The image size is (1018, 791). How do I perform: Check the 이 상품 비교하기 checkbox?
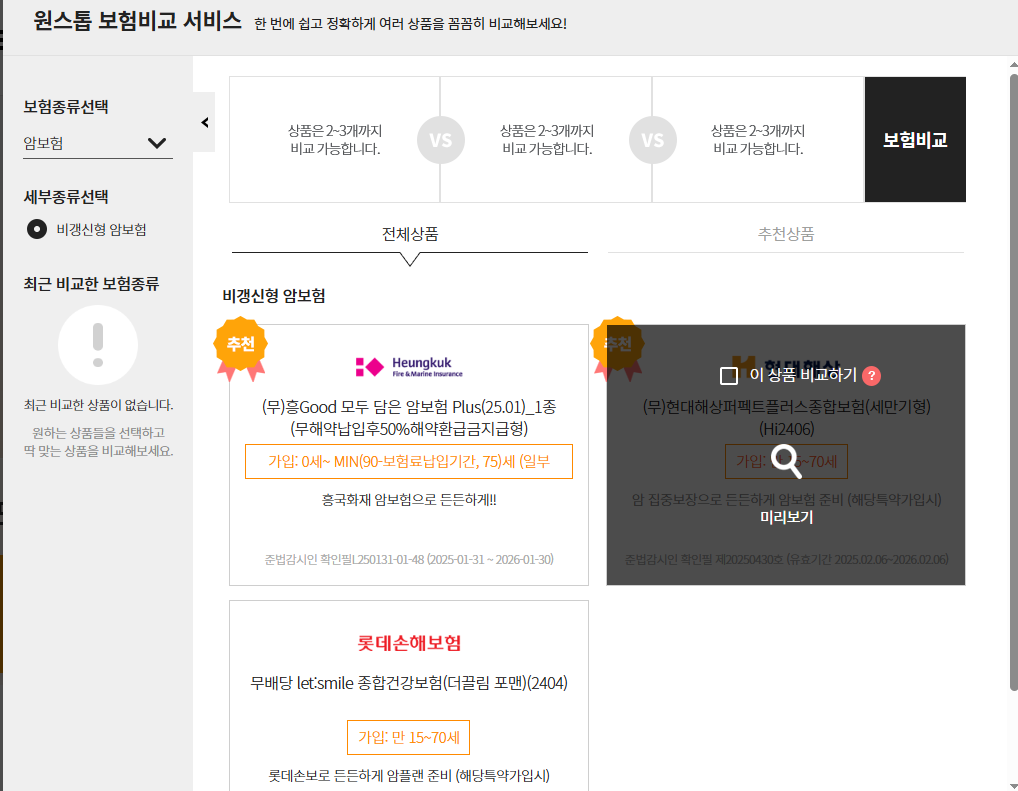point(728,375)
